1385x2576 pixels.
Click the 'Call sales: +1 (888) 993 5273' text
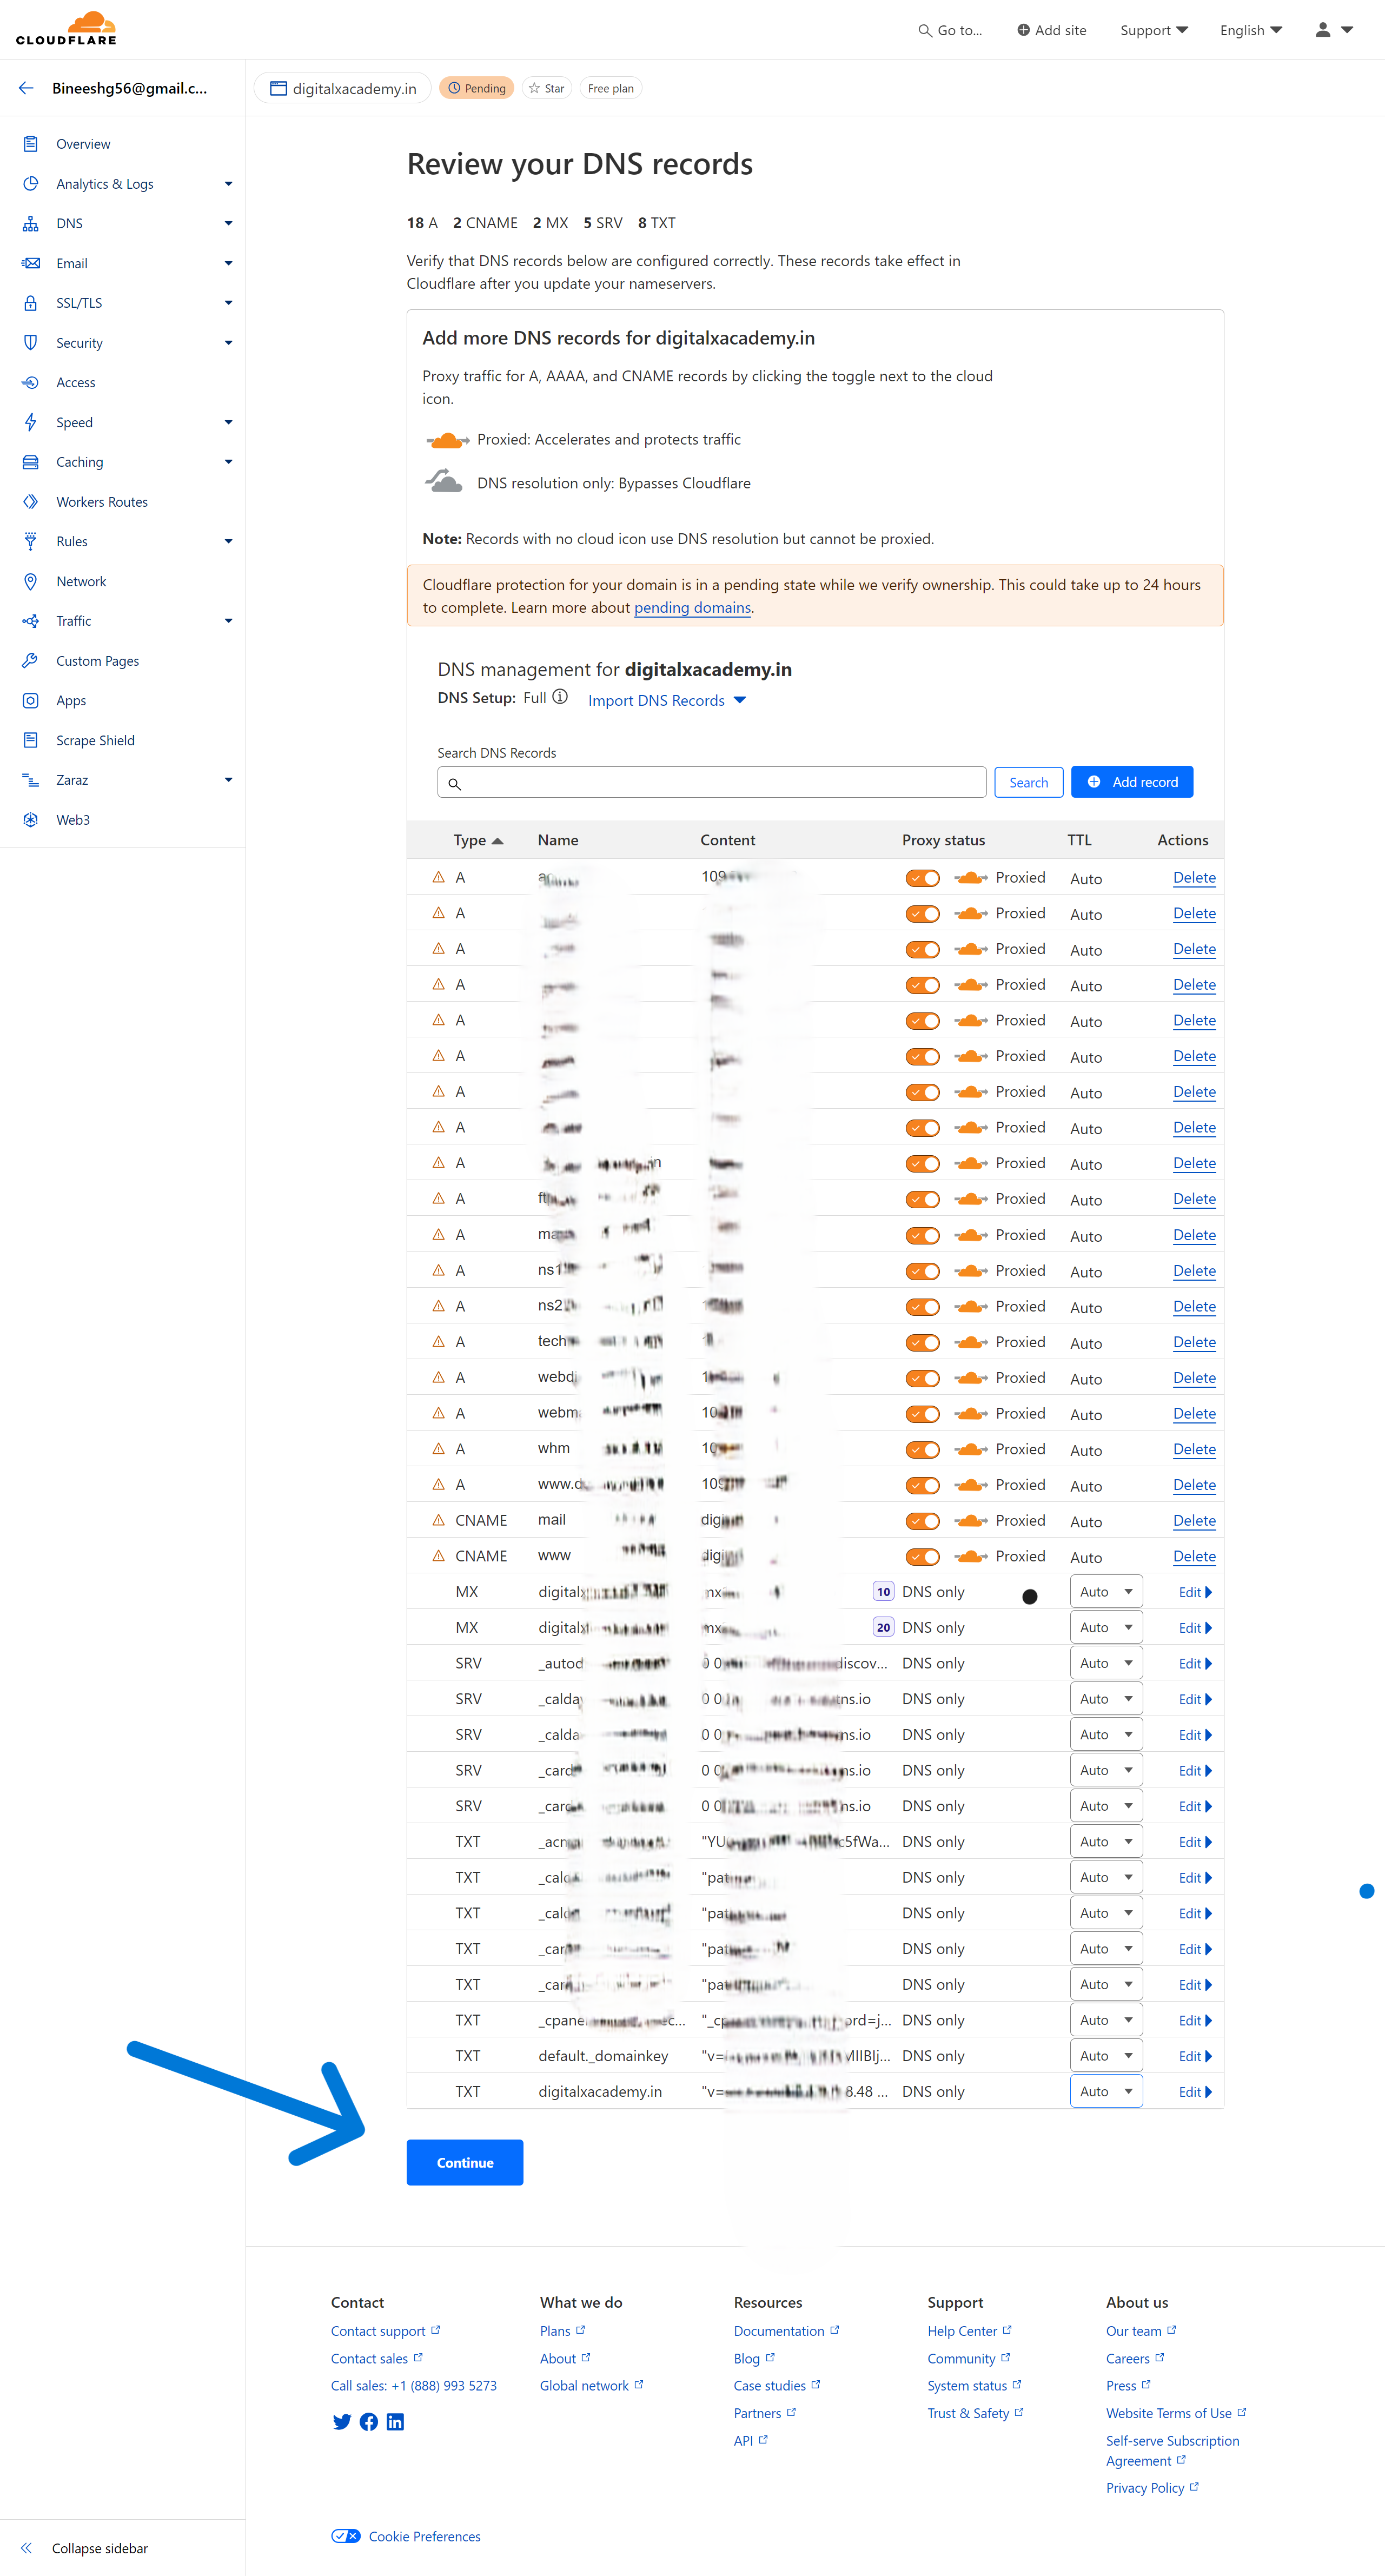tap(414, 2385)
